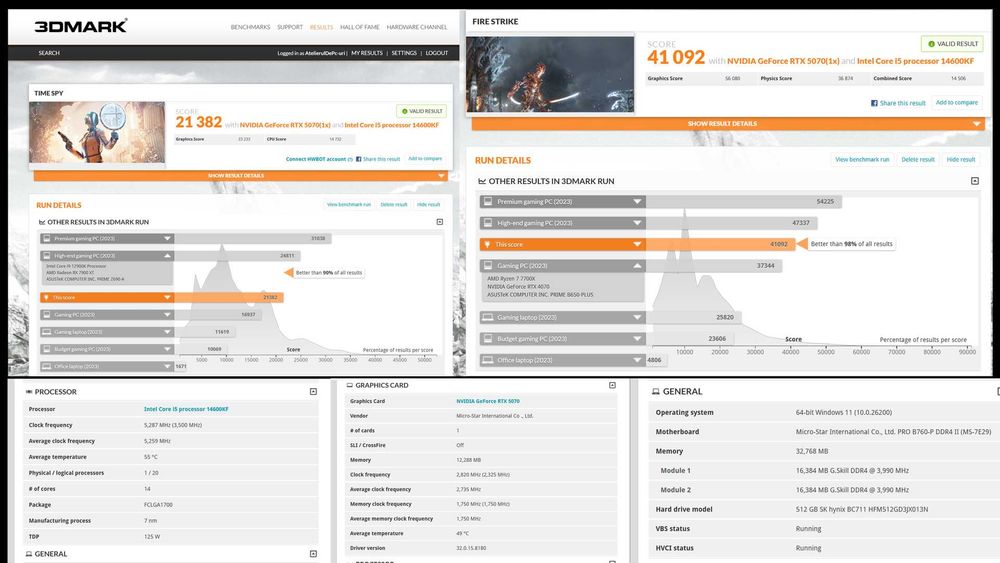1000x563 pixels.
Task: Open the Benchmarks menu
Action: (x=250, y=27)
